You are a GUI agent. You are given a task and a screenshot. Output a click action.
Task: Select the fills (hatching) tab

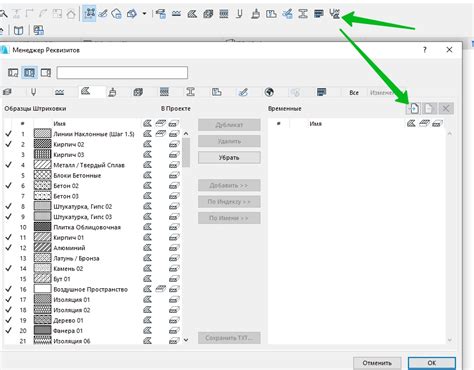(86, 91)
